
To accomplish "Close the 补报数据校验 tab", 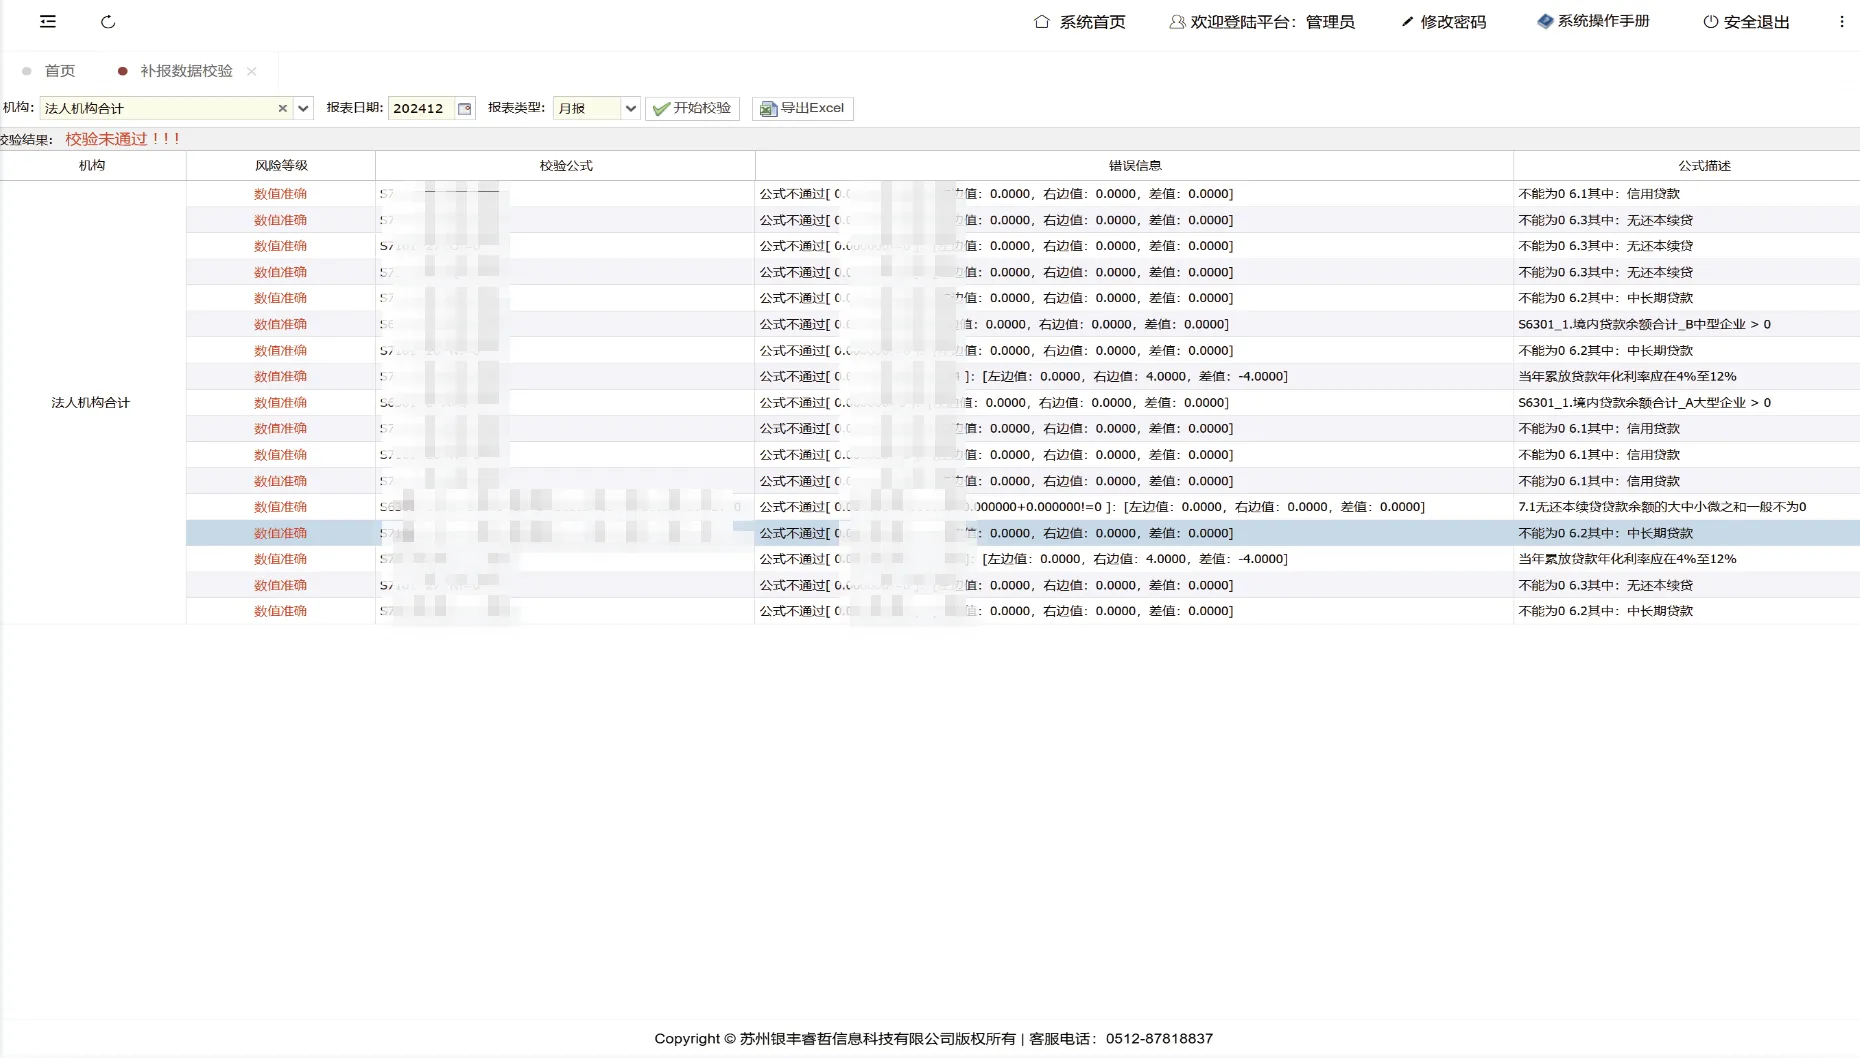I will [x=252, y=71].
